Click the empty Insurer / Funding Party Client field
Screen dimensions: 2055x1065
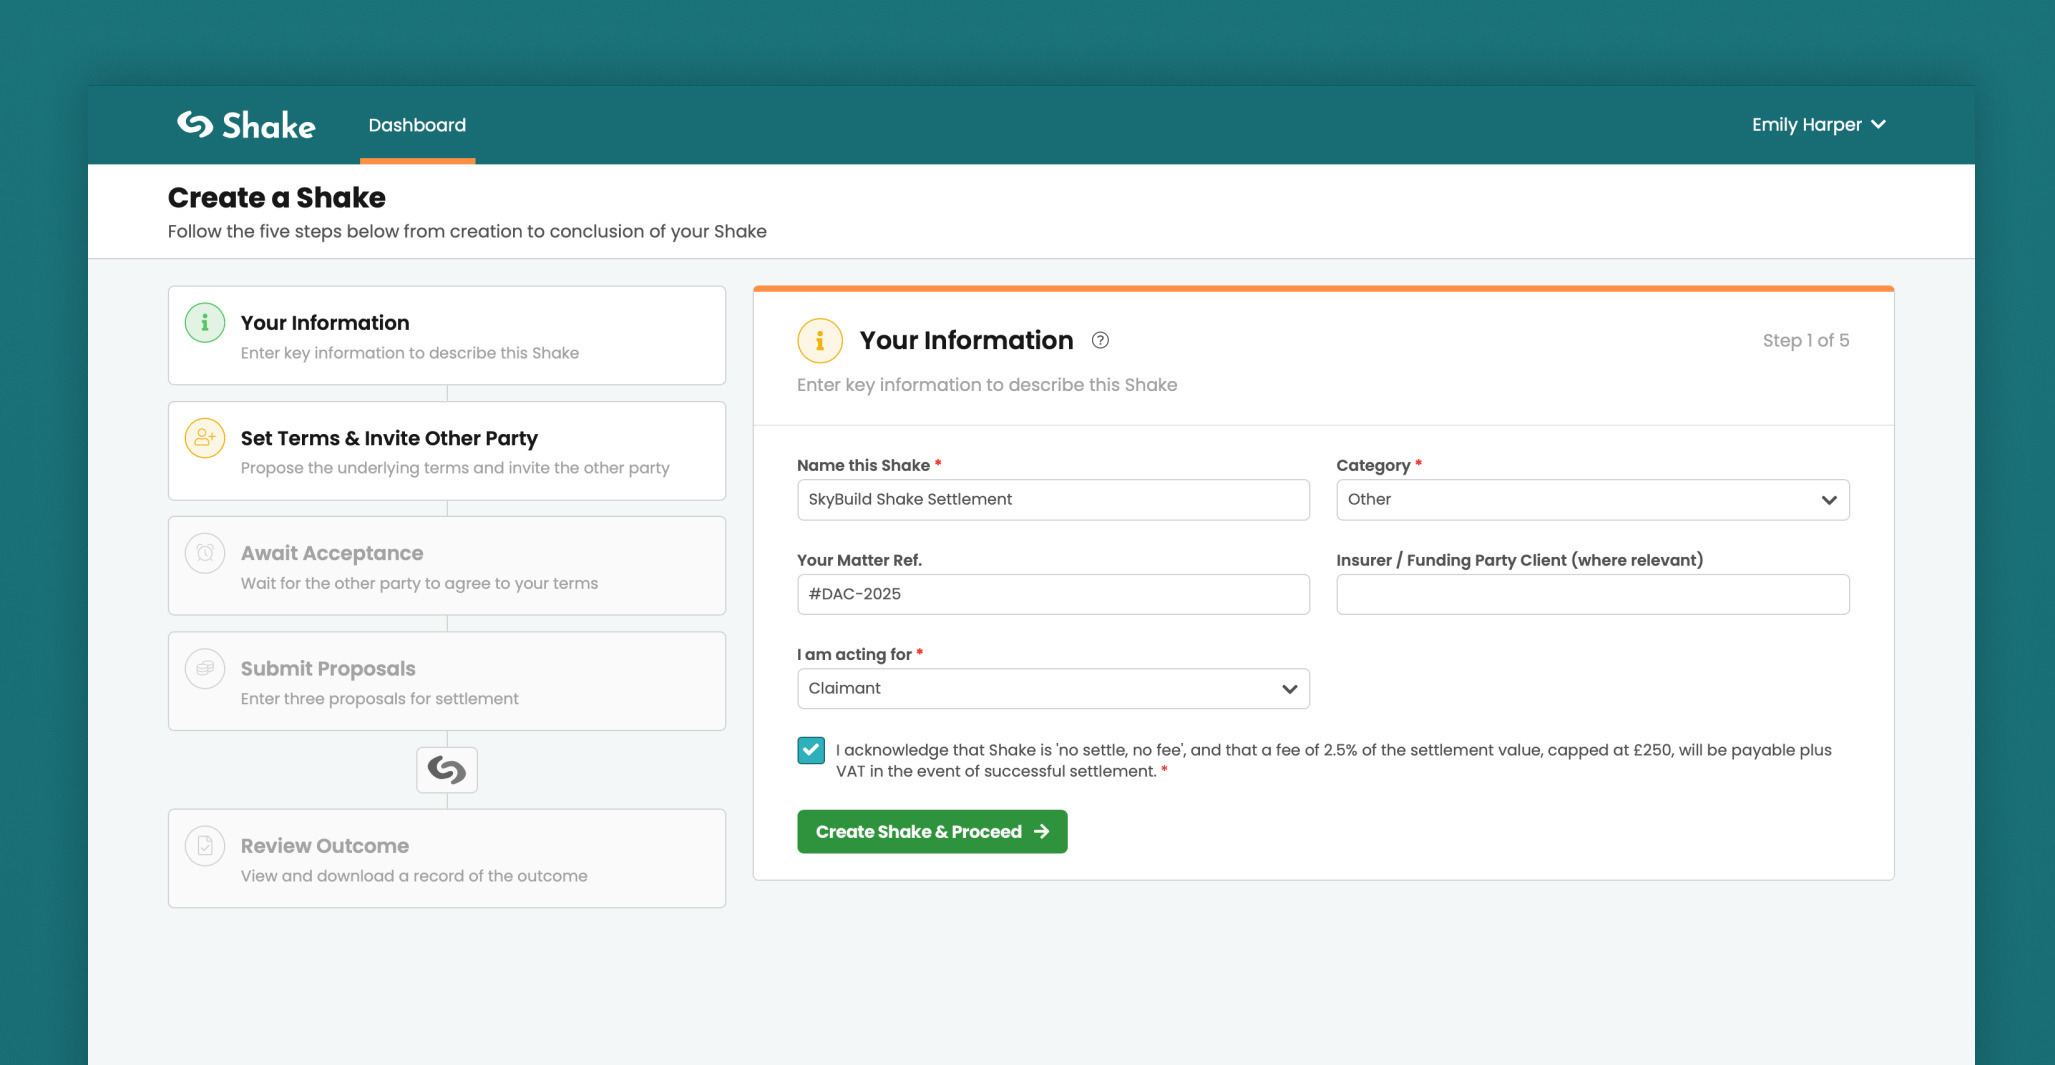(1592, 593)
